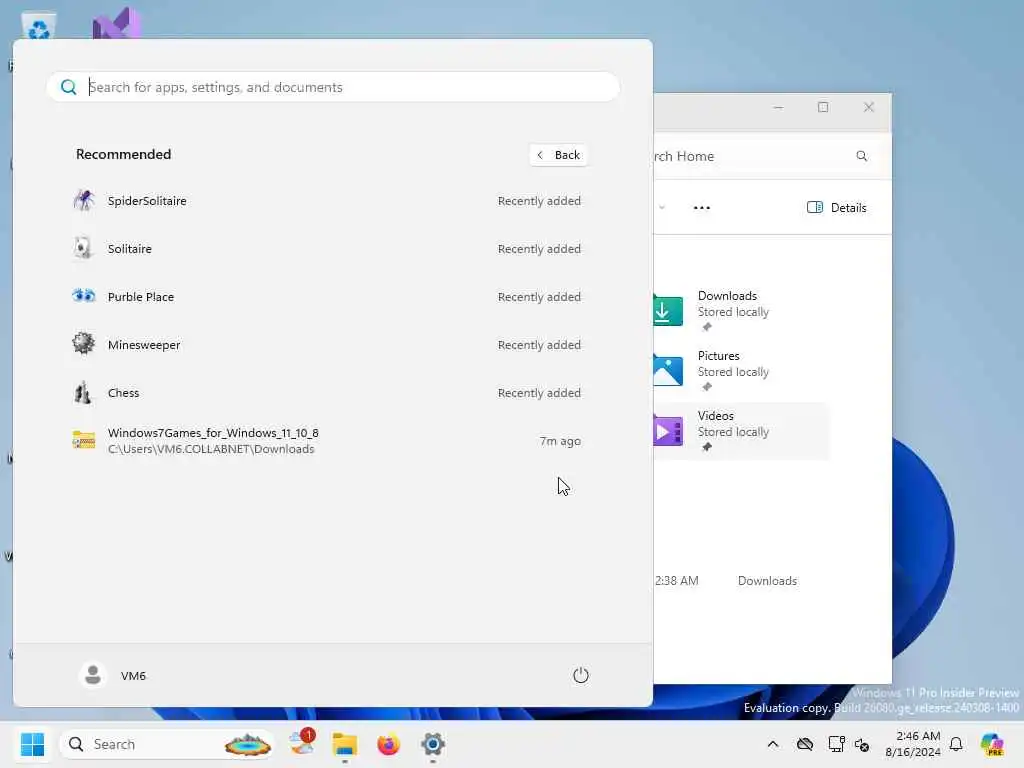Click the '7m ago' timestamp text

(560, 441)
